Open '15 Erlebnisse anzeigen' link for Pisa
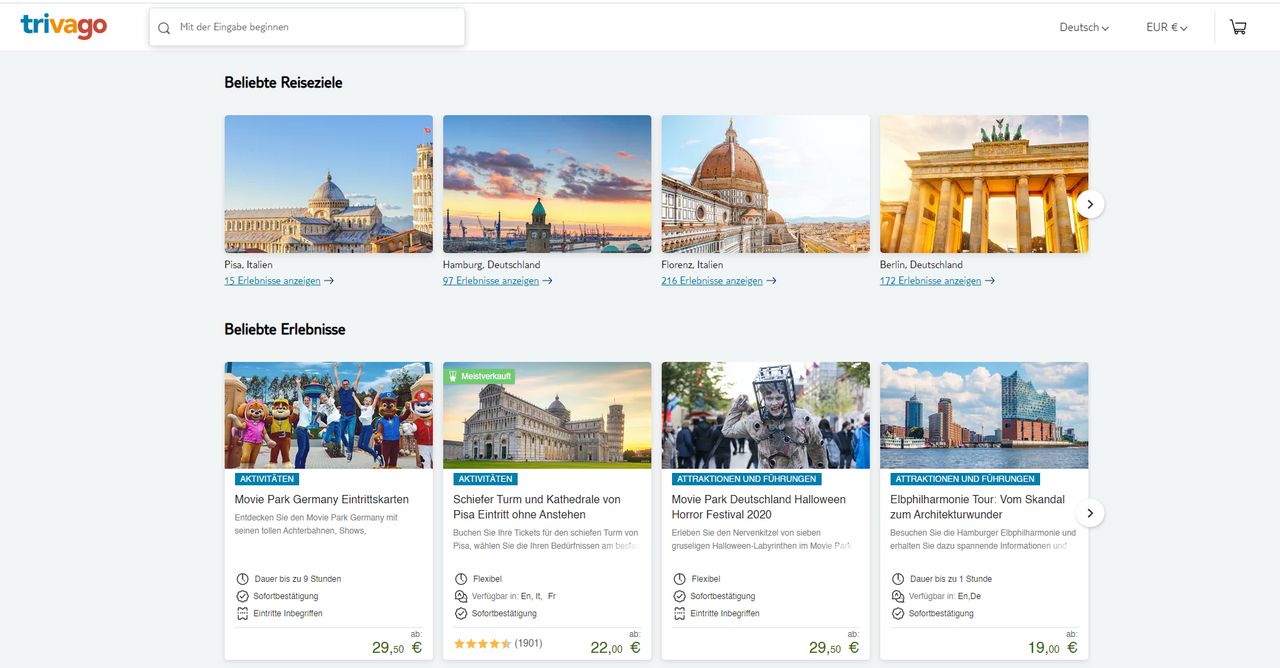Viewport: 1280px width, 668px height. 273,281
